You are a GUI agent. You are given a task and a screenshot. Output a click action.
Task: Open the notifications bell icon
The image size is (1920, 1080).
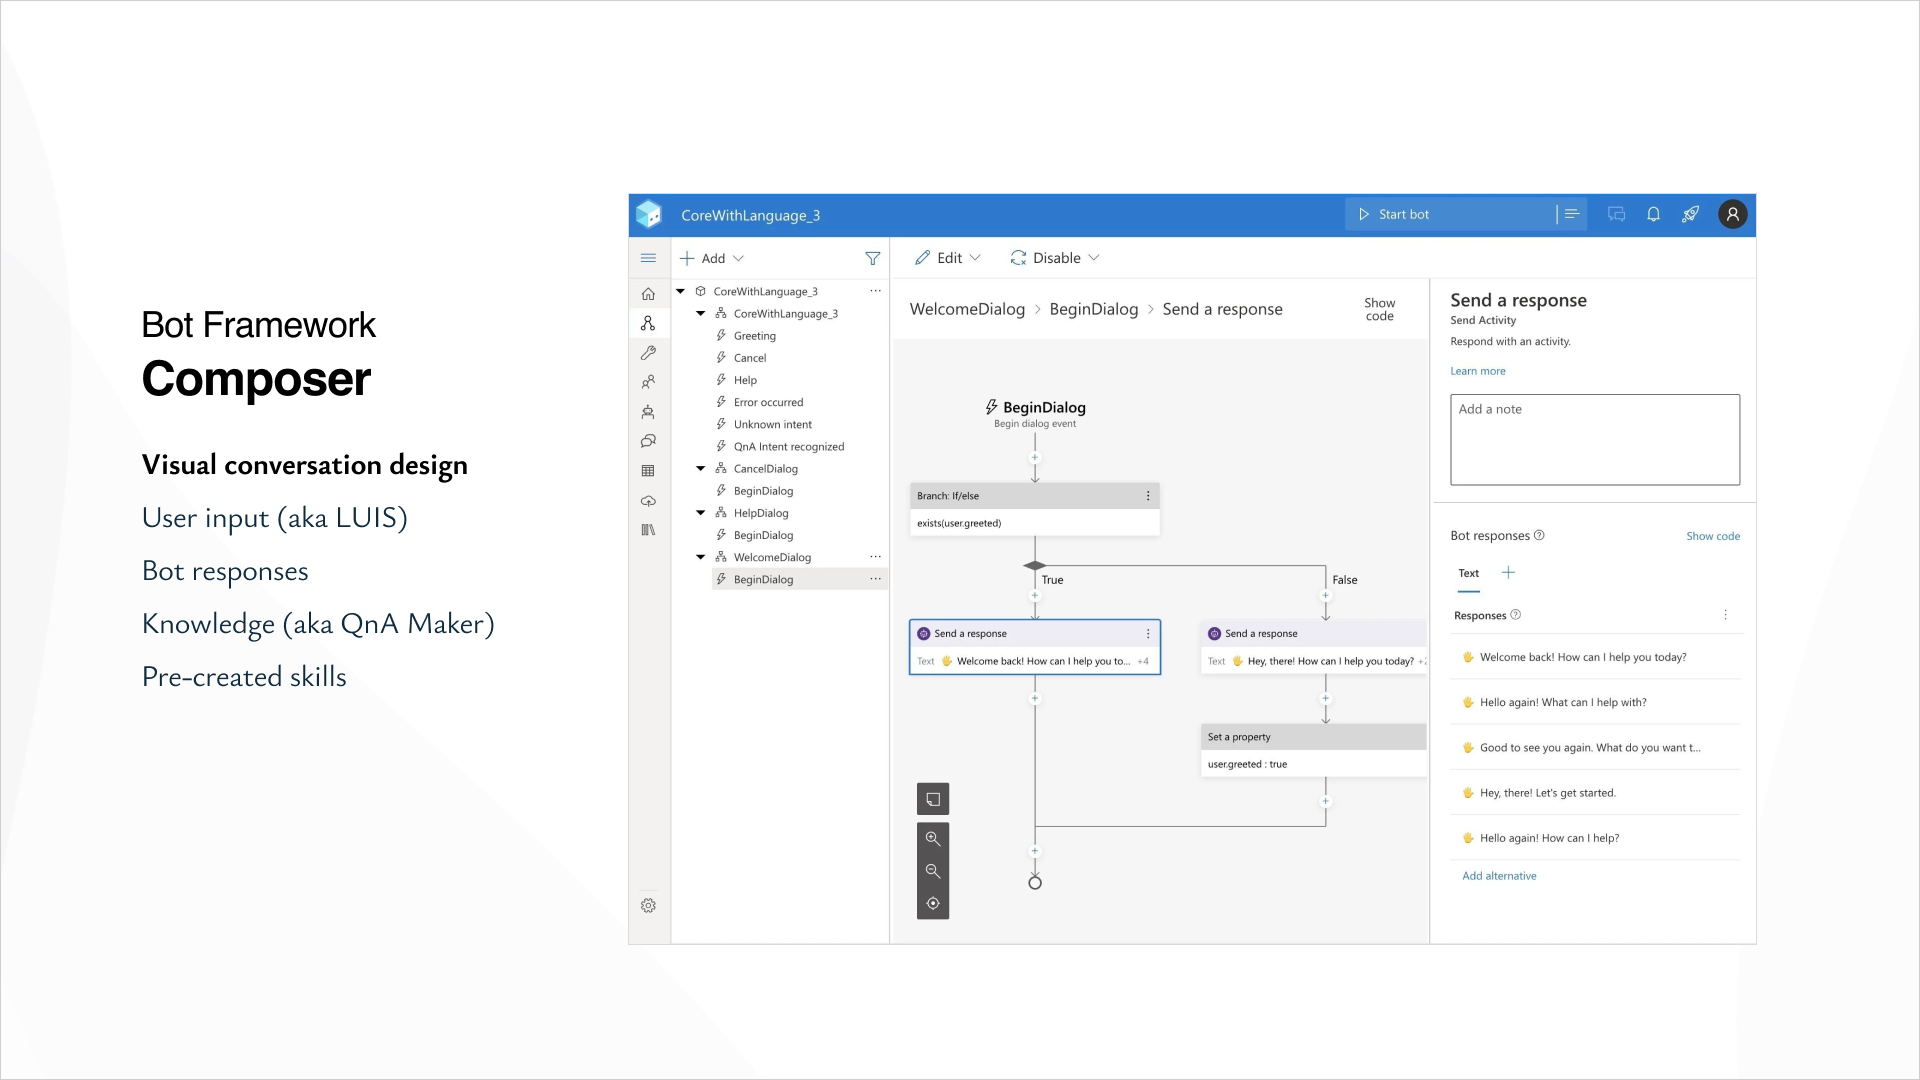pos(1653,214)
